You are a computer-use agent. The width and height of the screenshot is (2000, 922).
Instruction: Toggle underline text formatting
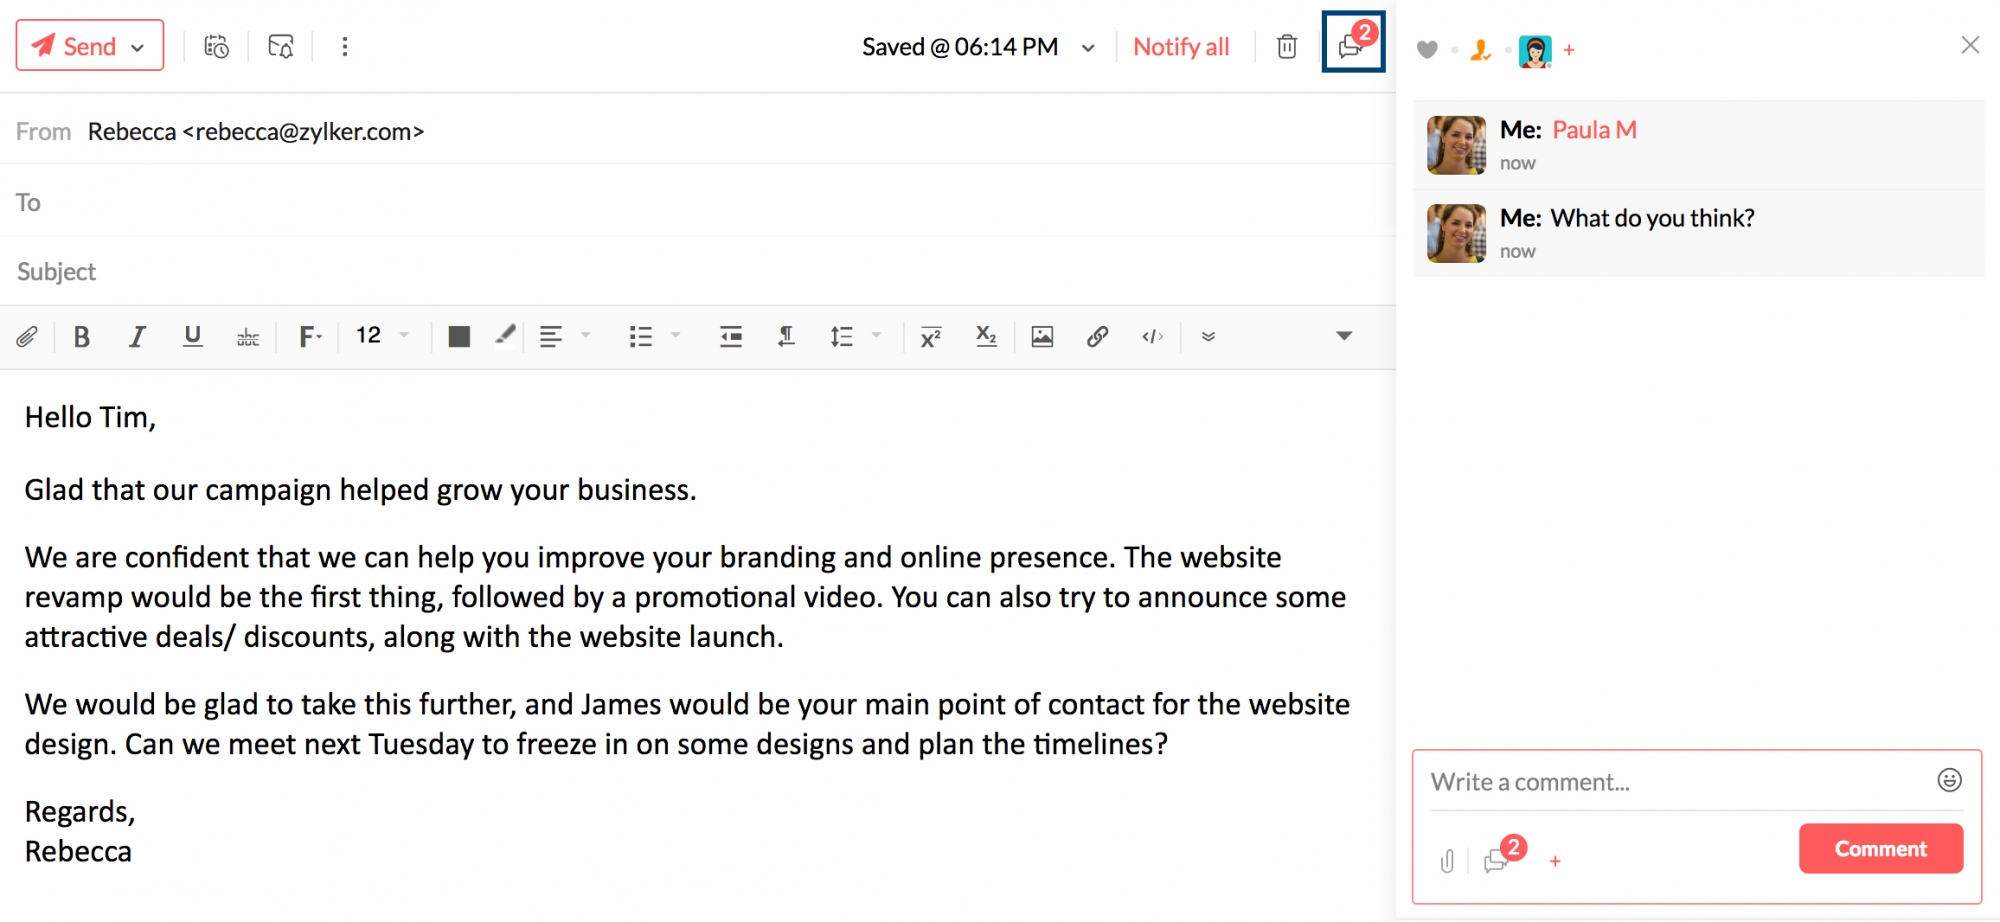point(193,337)
